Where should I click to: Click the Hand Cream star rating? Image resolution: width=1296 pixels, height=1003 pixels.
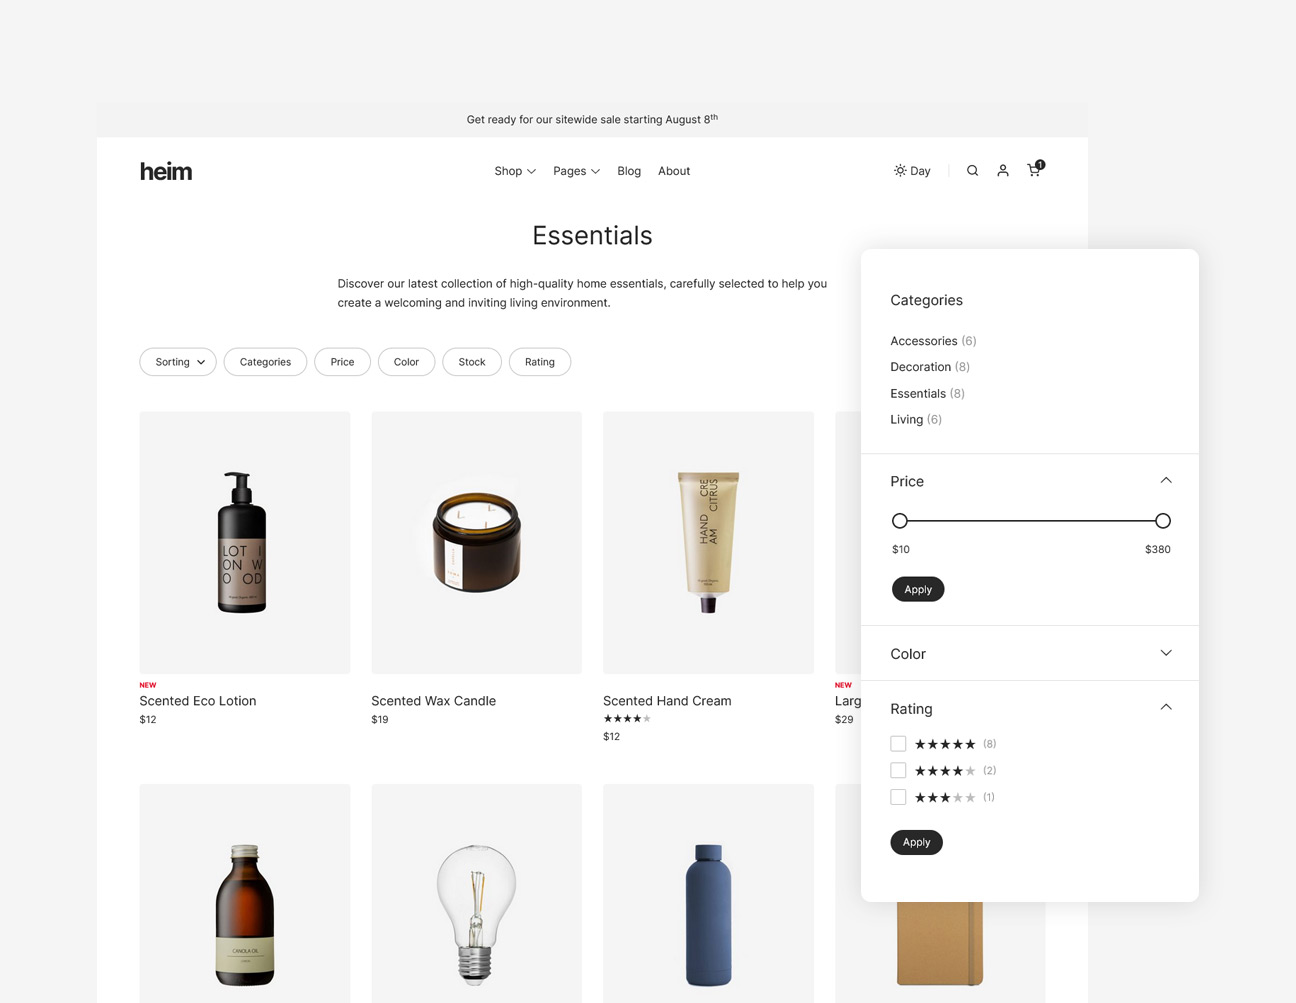[x=627, y=719]
